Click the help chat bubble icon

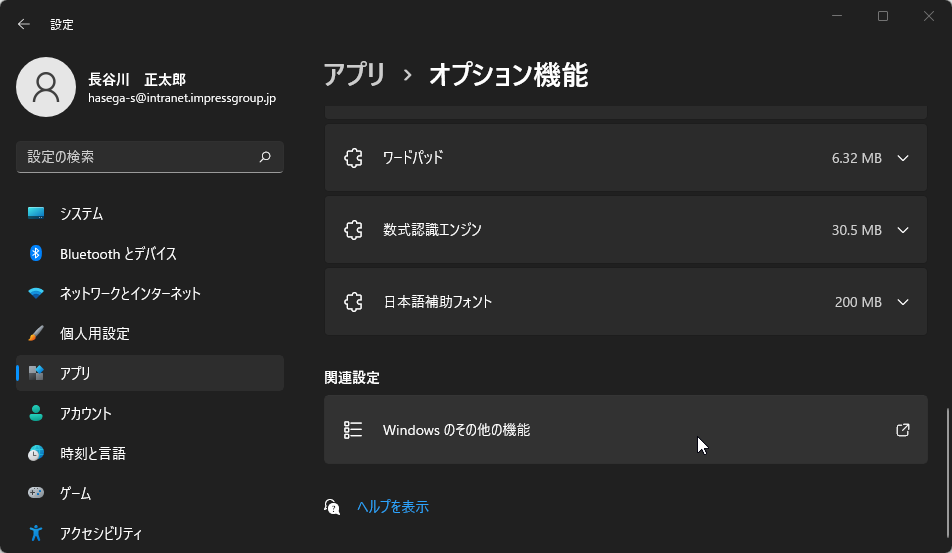click(332, 507)
